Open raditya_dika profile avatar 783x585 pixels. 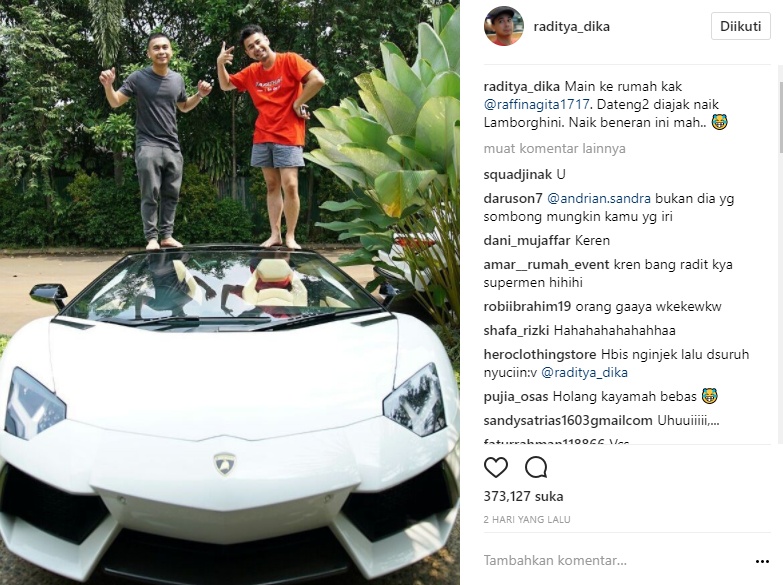503,26
